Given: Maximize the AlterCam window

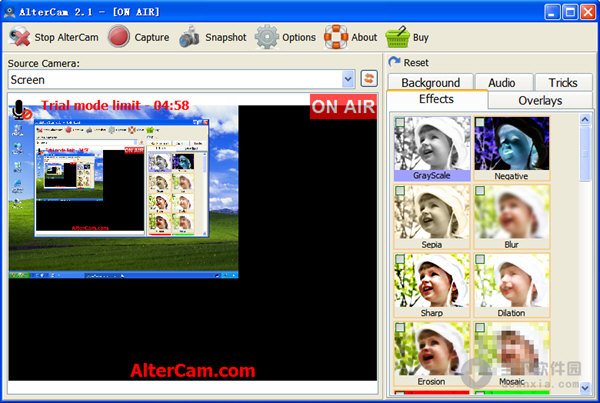Looking at the screenshot, I should tap(569, 12).
